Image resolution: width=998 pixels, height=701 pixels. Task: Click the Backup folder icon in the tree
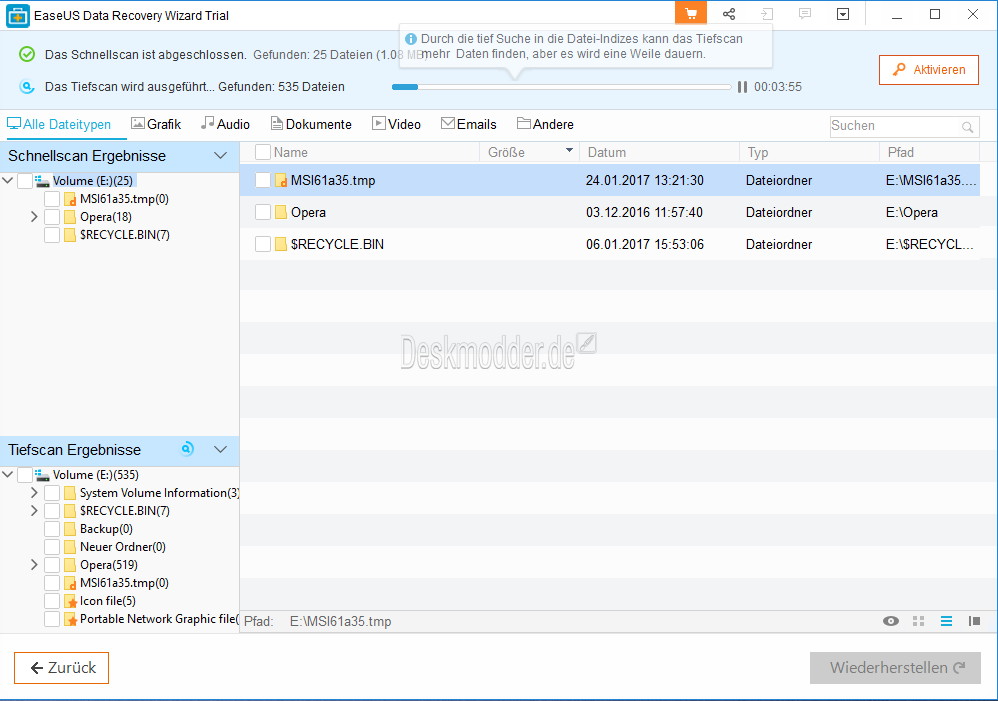click(x=71, y=529)
